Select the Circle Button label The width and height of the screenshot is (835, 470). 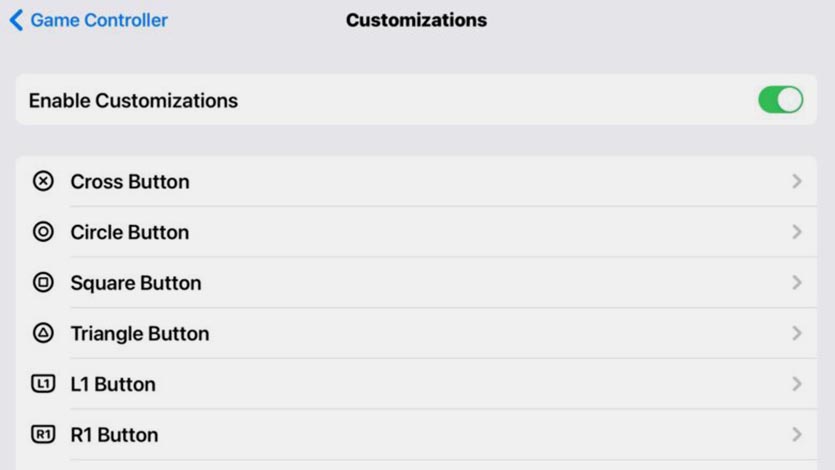[x=129, y=232]
